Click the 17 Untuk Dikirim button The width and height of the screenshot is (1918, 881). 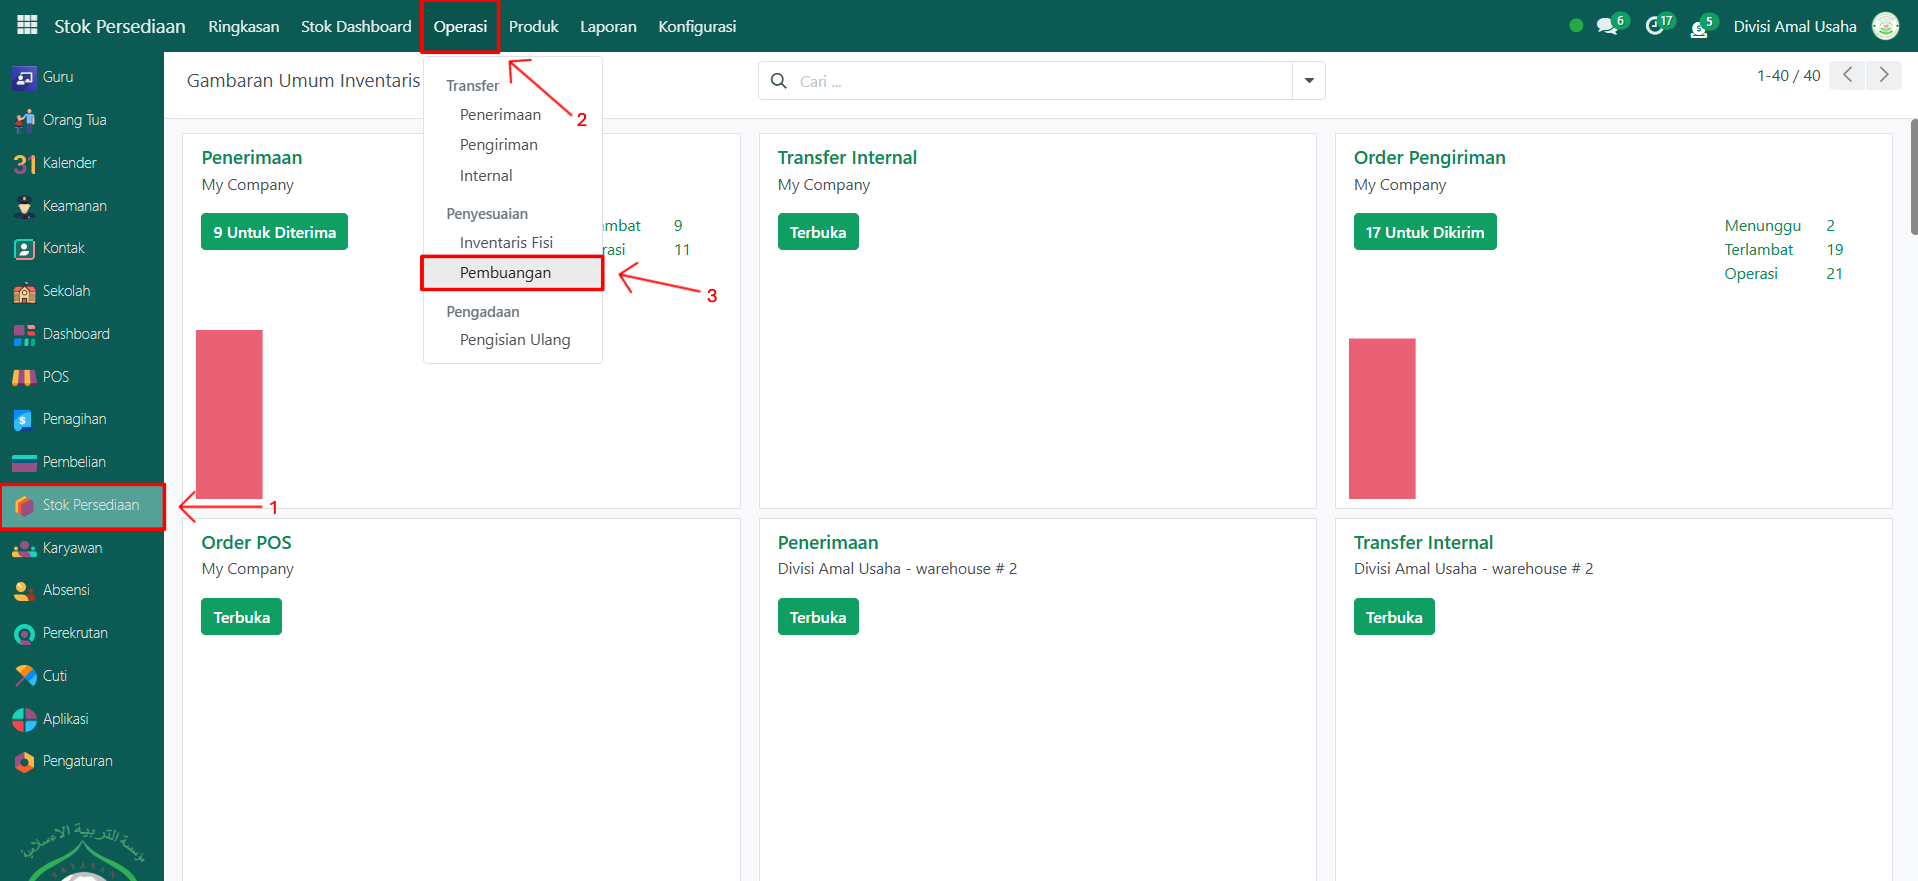(x=1424, y=232)
